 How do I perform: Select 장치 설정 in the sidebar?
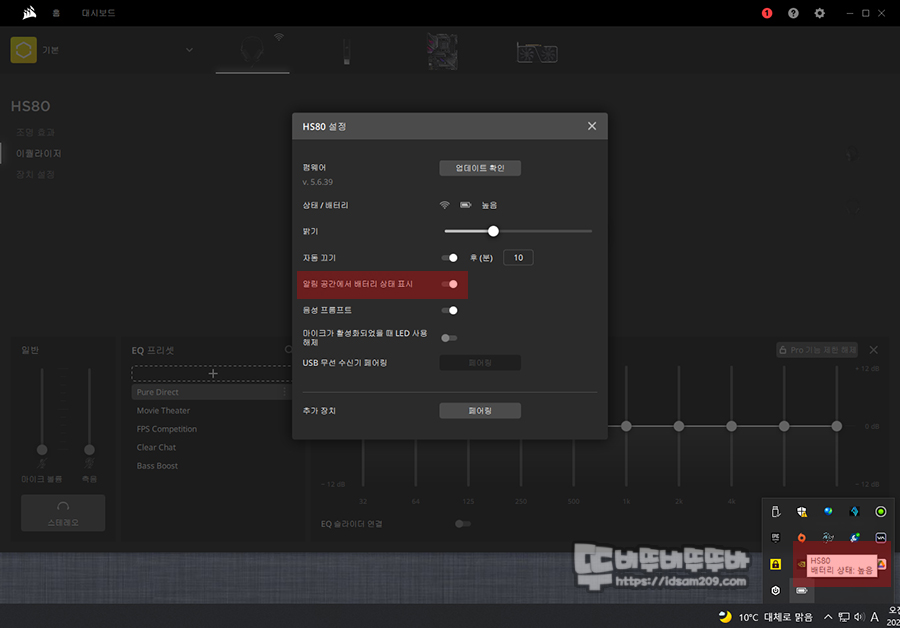pos(36,175)
